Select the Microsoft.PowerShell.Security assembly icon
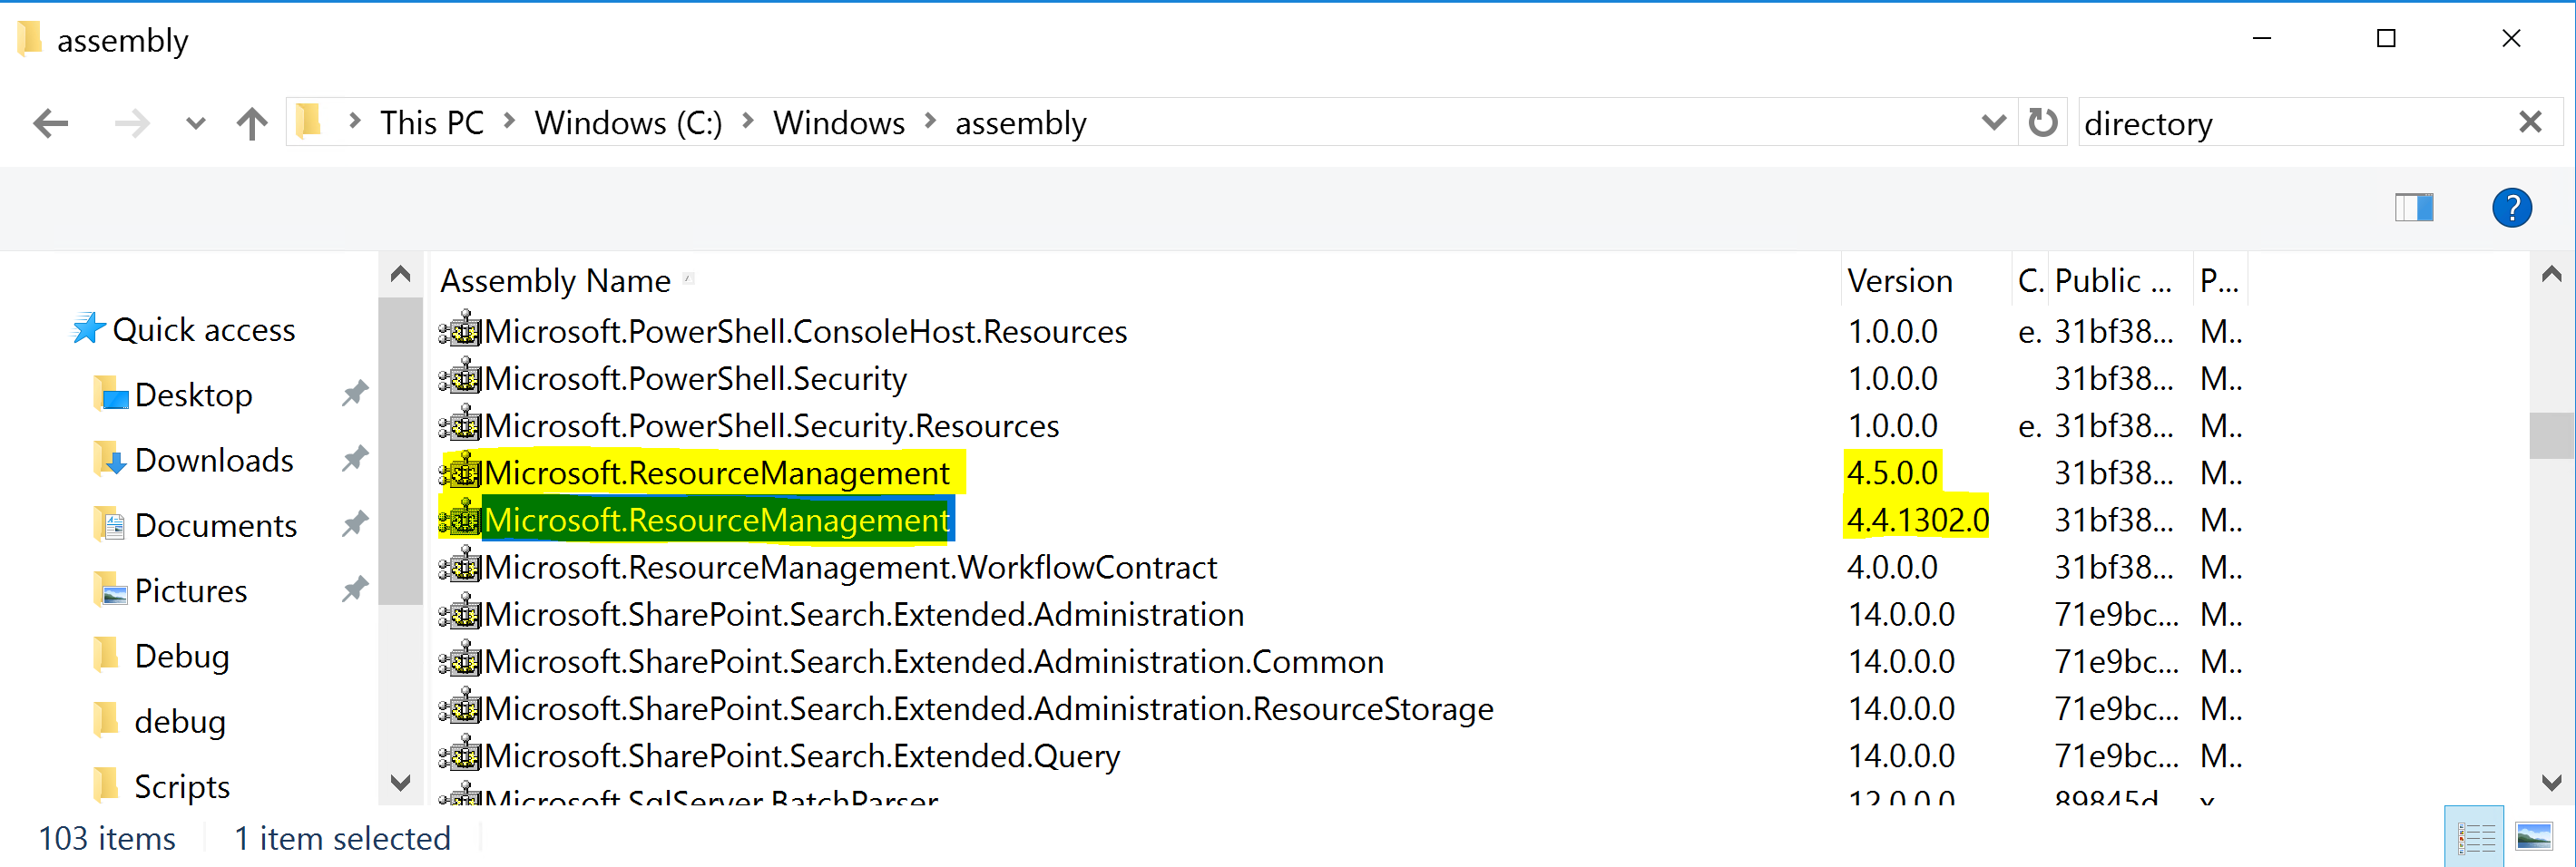This screenshot has height=867, width=2576. (x=461, y=378)
